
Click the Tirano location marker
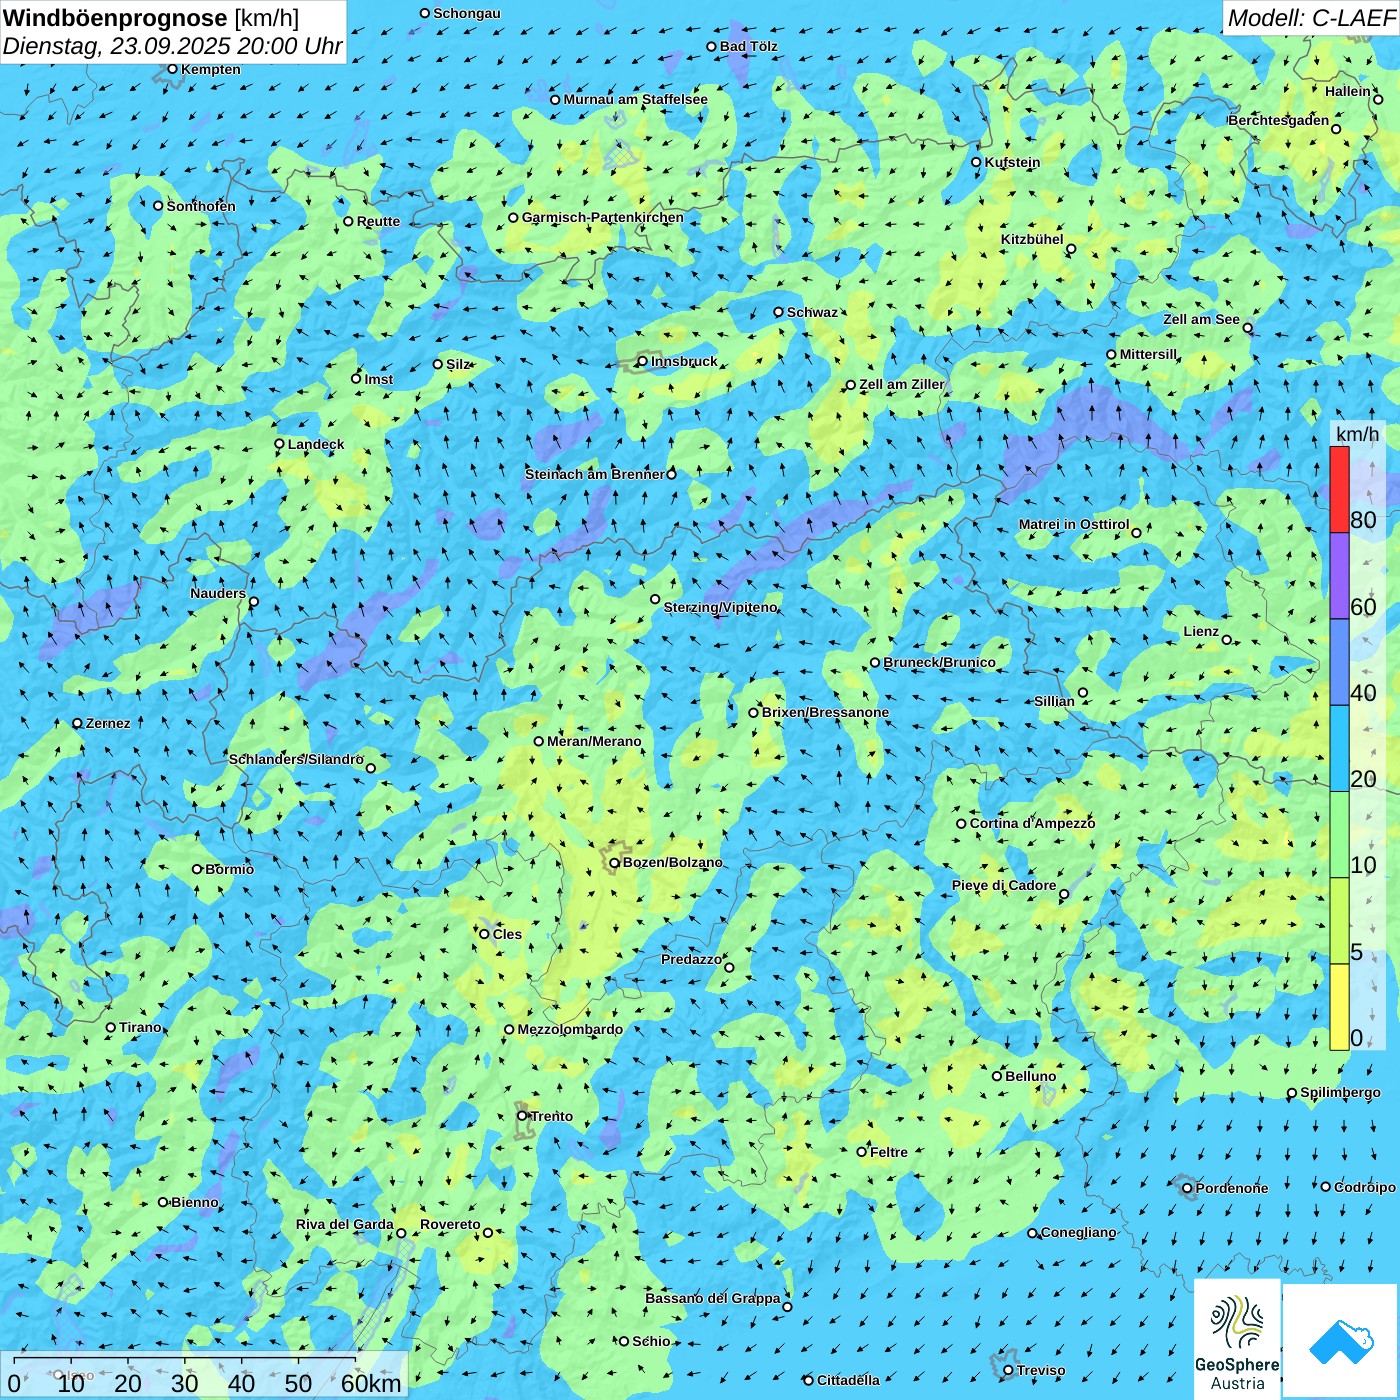[111, 1027]
